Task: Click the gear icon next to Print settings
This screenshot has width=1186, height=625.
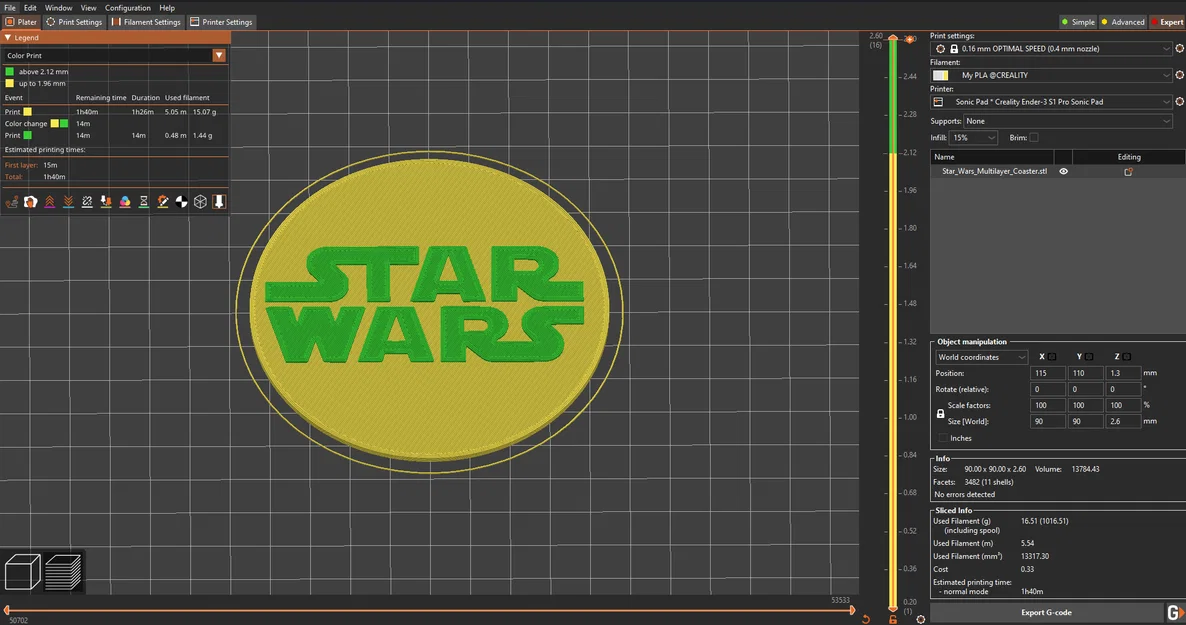Action: point(1180,48)
